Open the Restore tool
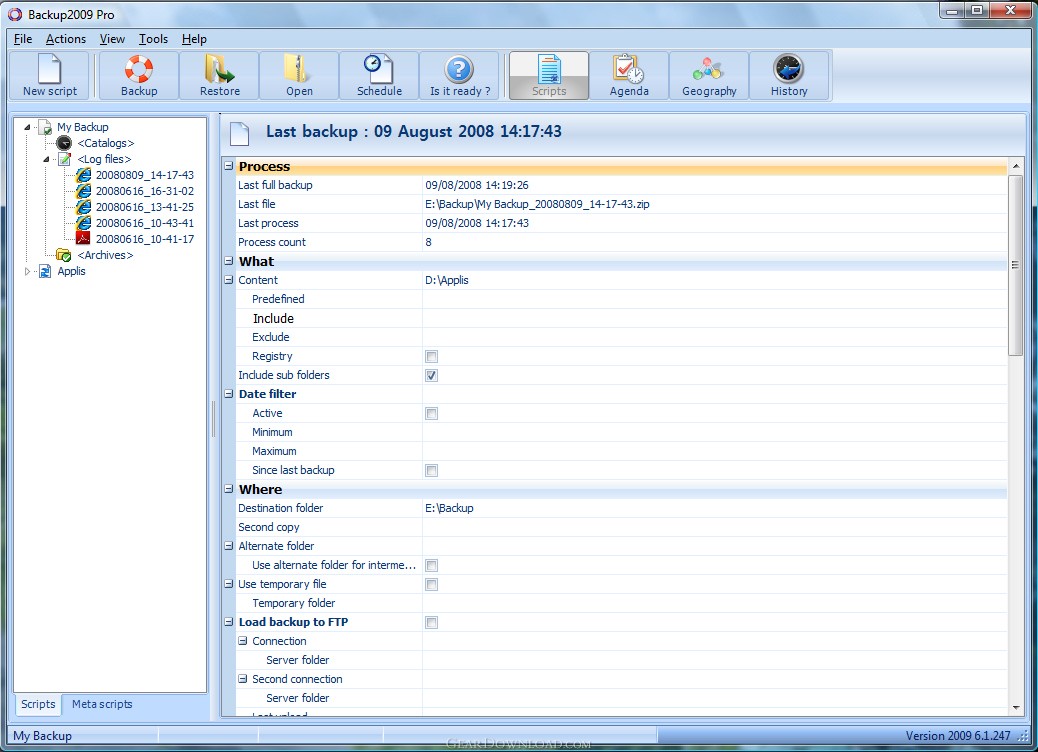The width and height of the screenshot is (1038, 752). [x=220, y=75]
